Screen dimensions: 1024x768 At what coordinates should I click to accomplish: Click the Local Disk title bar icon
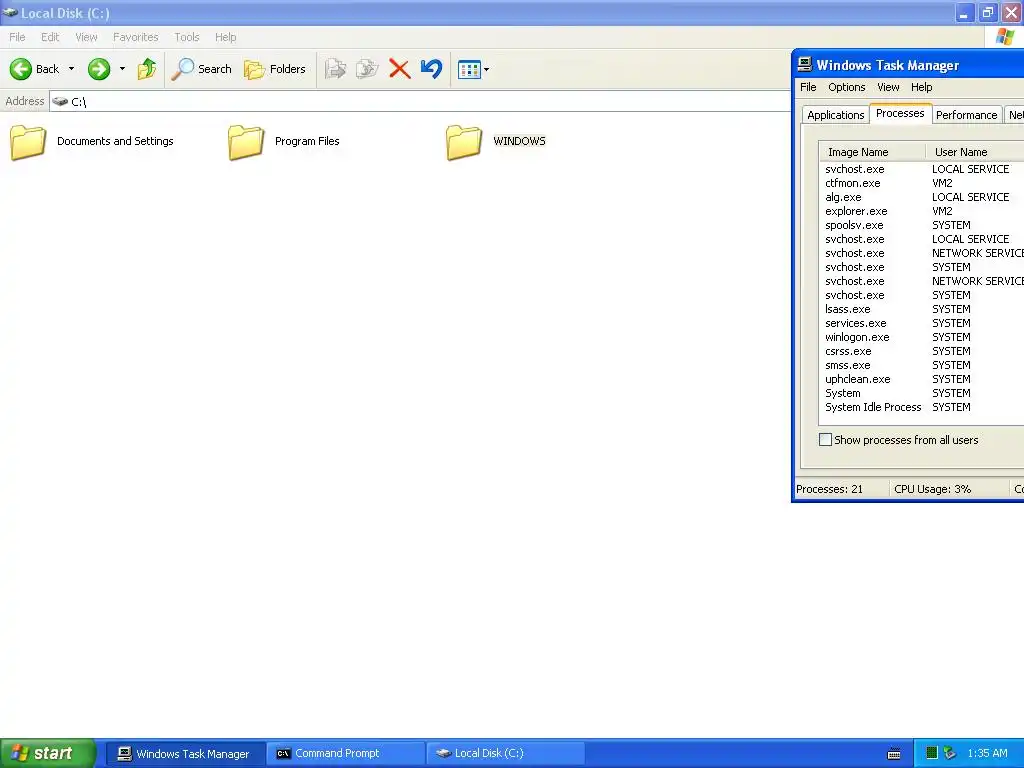pyautogui.click(x=10, y=12)
